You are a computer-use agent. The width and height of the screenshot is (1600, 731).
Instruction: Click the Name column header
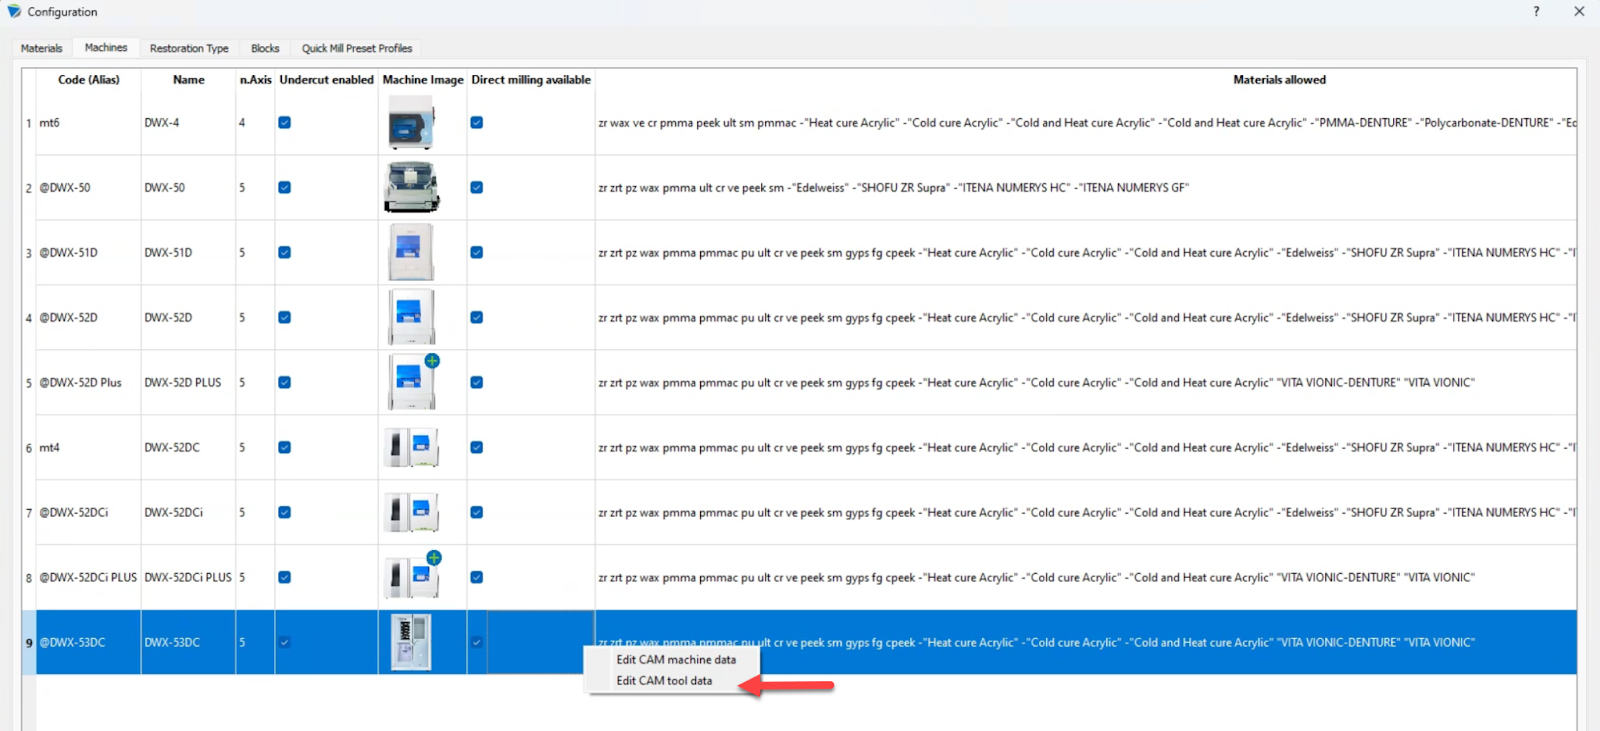point(188,80)
